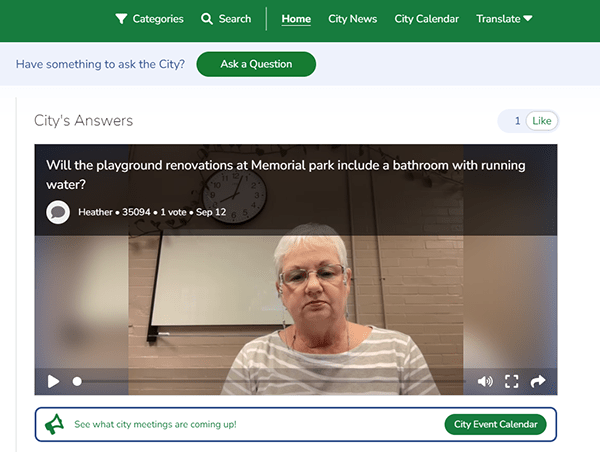Click the Search magnifying glass icon

(x=207, y=19)
